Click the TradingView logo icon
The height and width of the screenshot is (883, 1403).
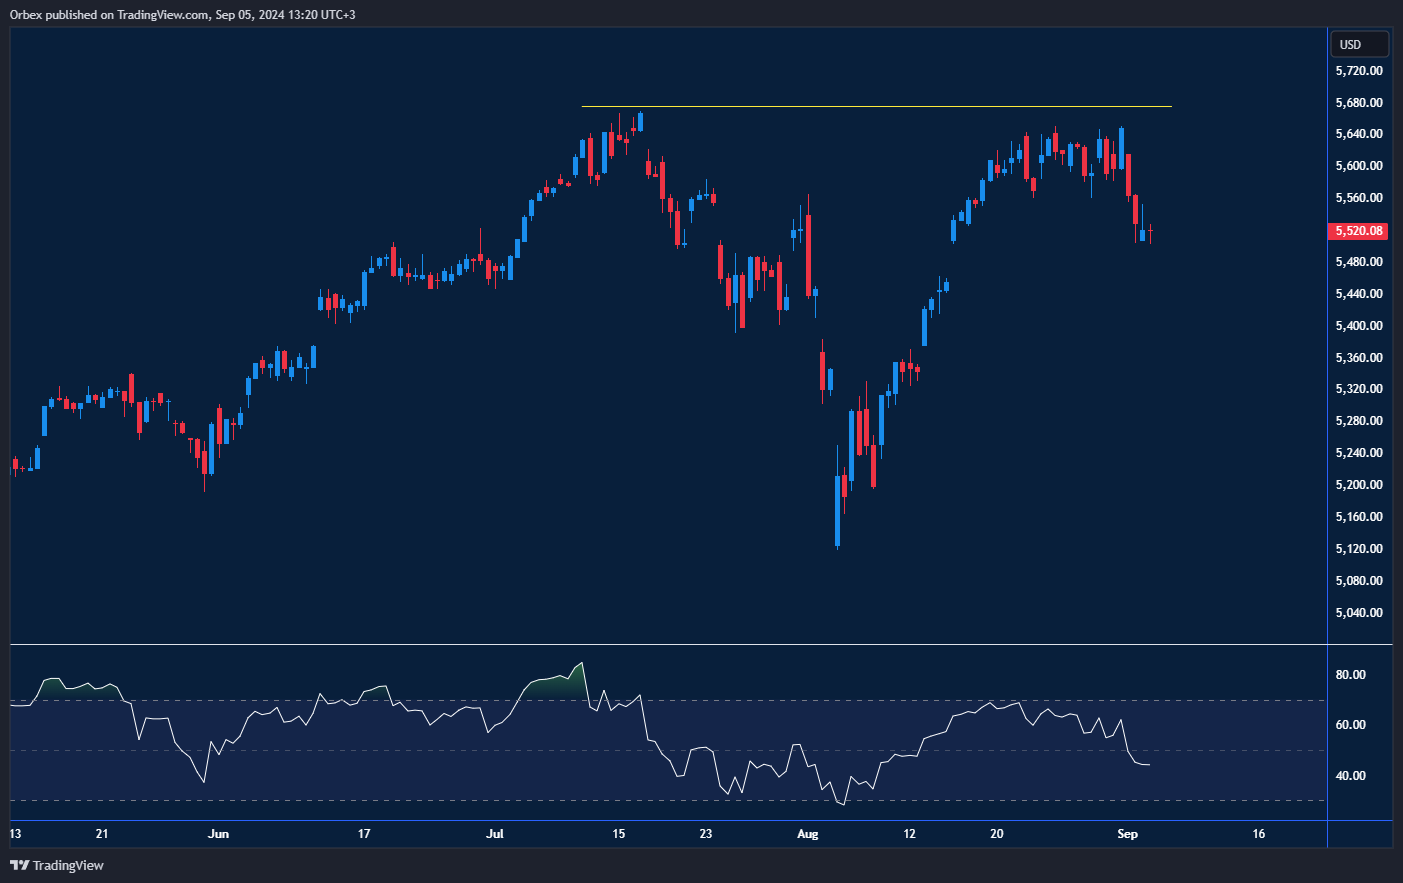[18, 866]
